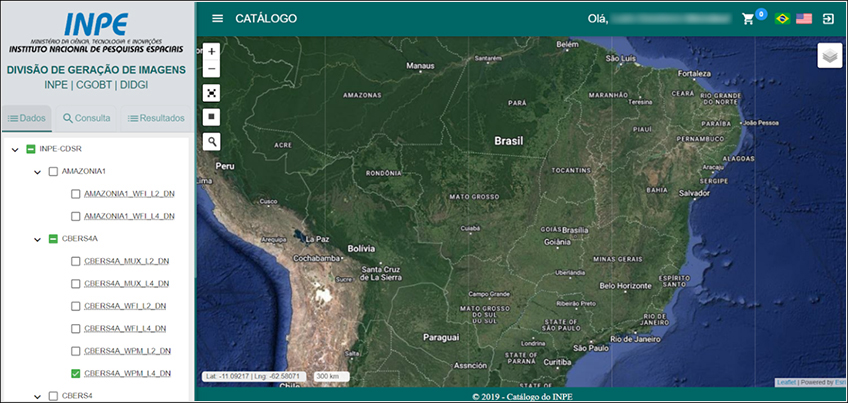
Task: Switch to the Consulta tab
Action: (x=86, y=118)
